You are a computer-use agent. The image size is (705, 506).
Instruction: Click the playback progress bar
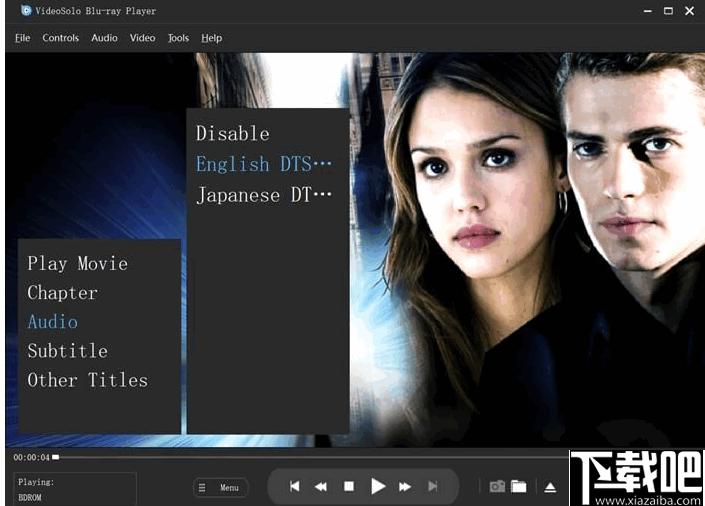(312, 457)
